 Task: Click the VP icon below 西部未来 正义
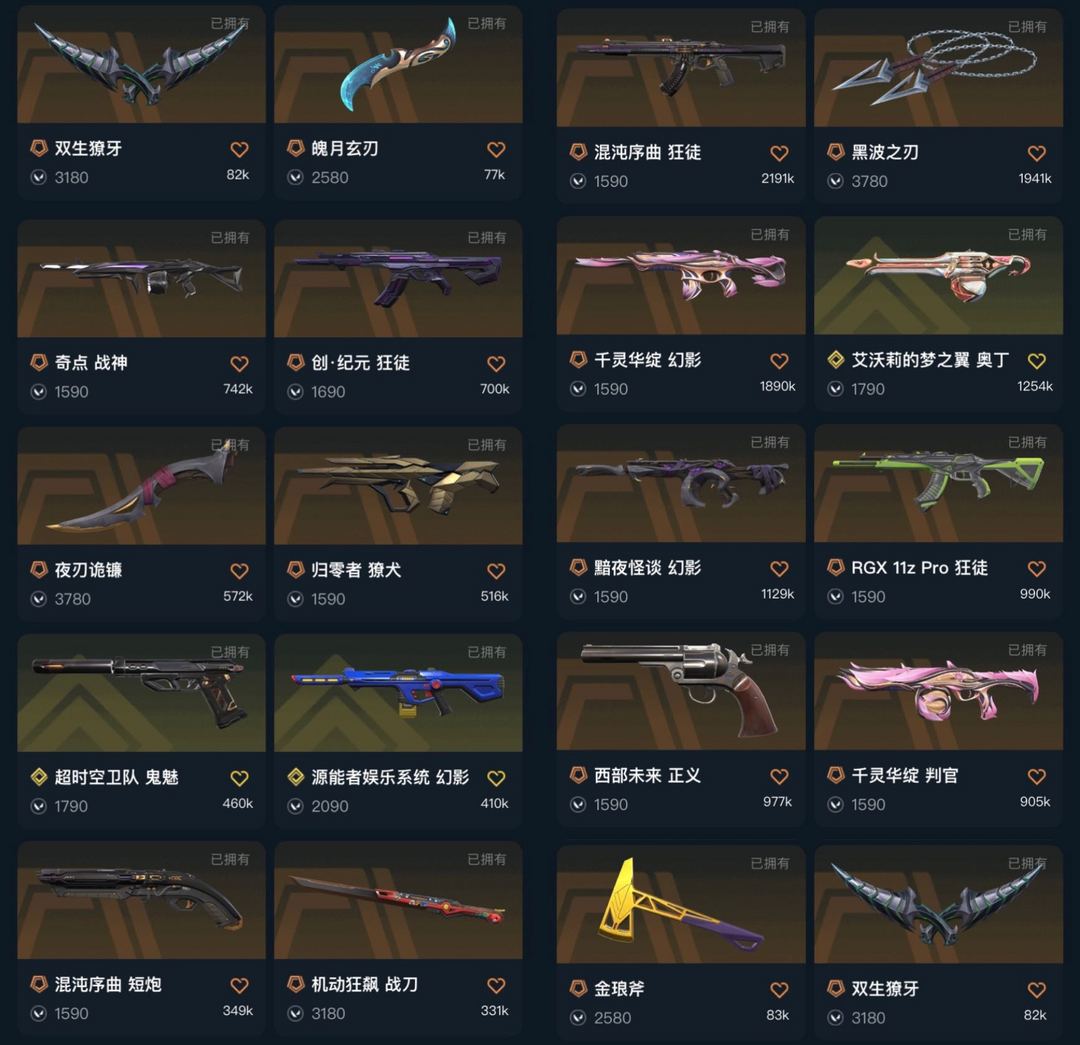577,804
